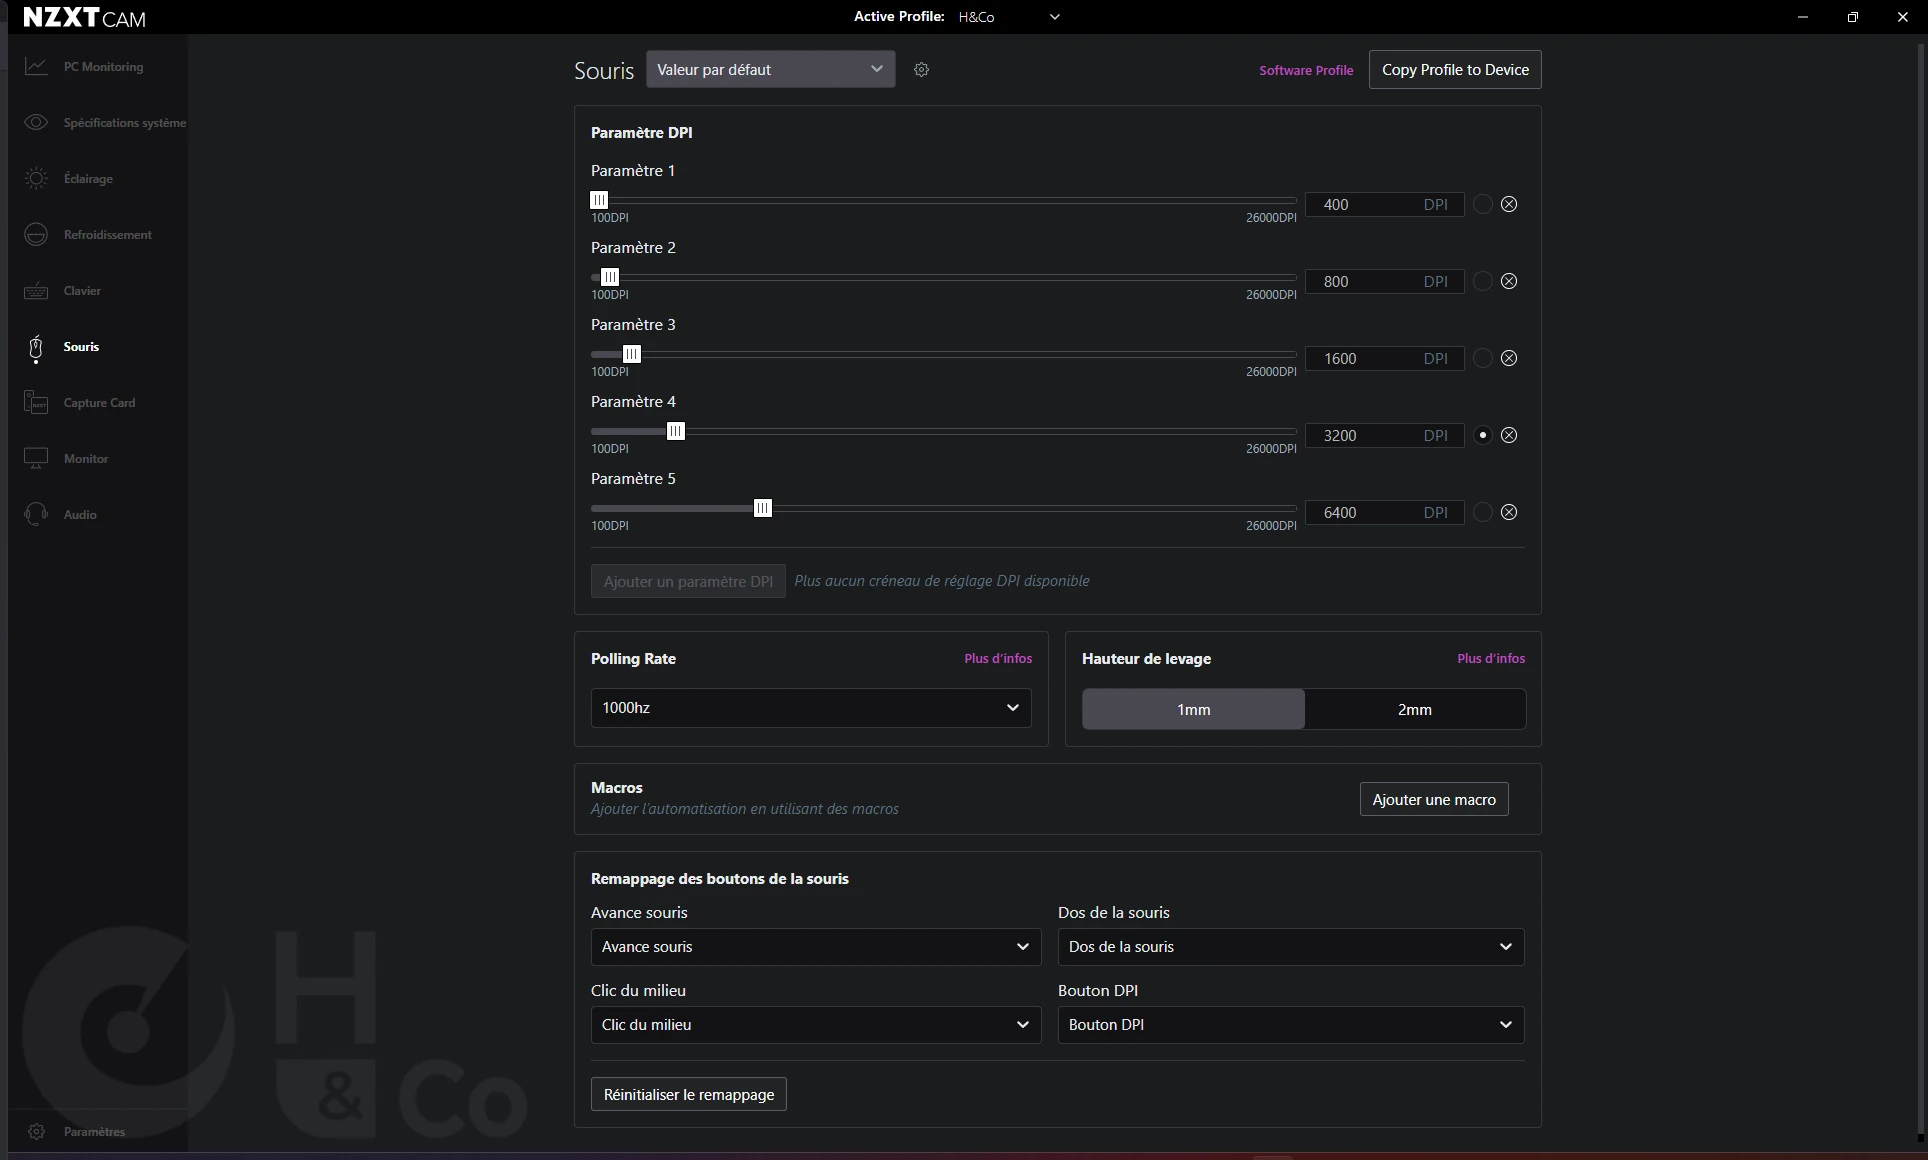Click Paramètre 1 DPI slider handle
Screen dimensions: 1928x1160
(x=599, y=200)
